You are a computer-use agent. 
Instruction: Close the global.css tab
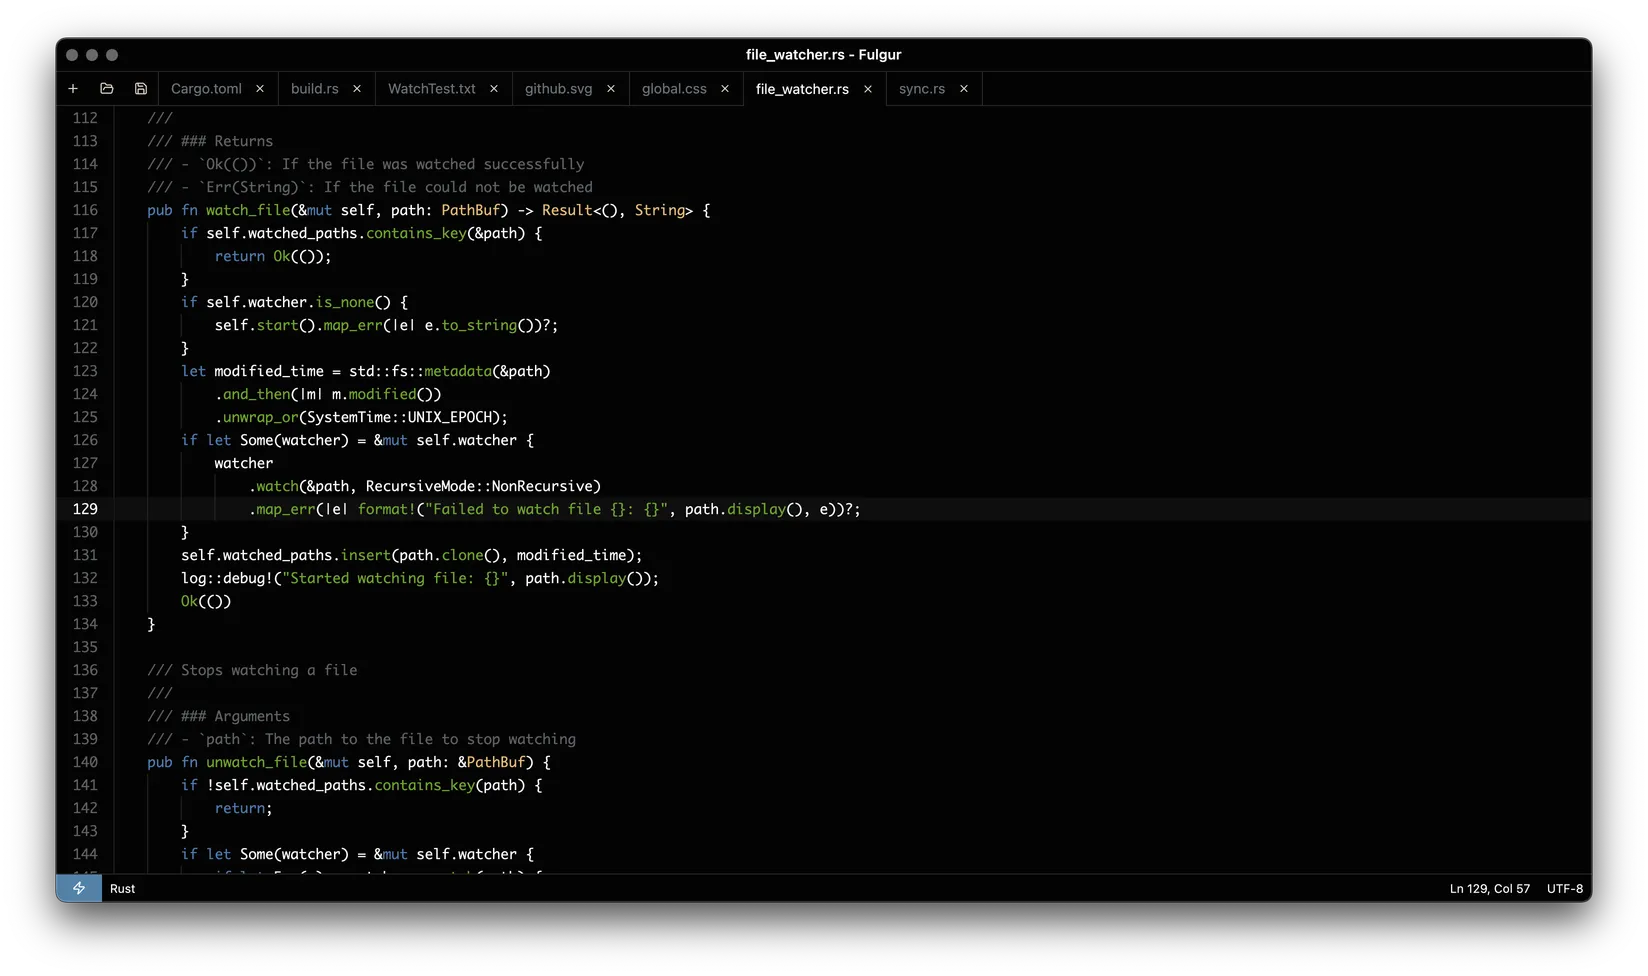(725, 89)
